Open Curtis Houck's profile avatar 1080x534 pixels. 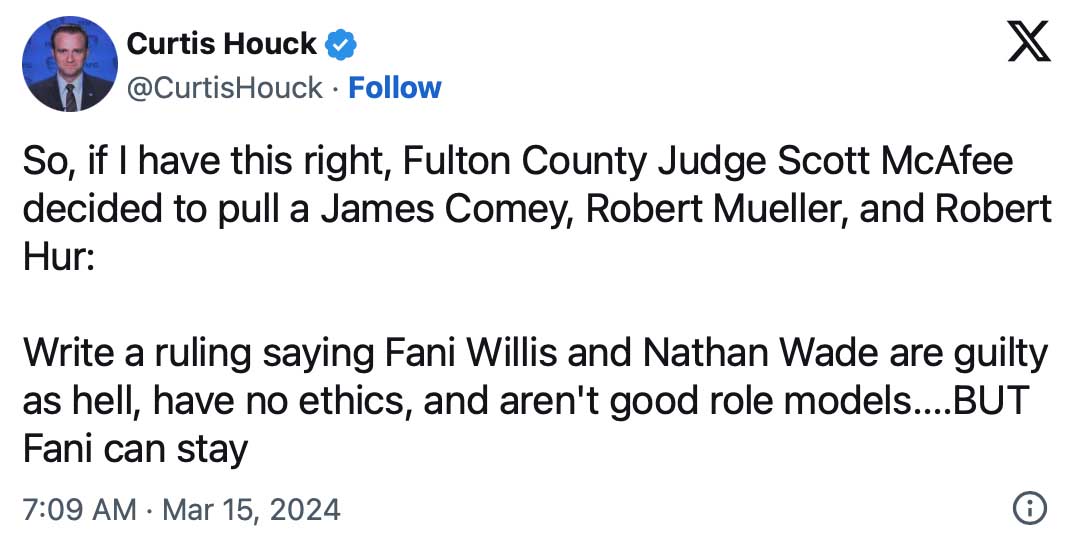click(70, 63)
